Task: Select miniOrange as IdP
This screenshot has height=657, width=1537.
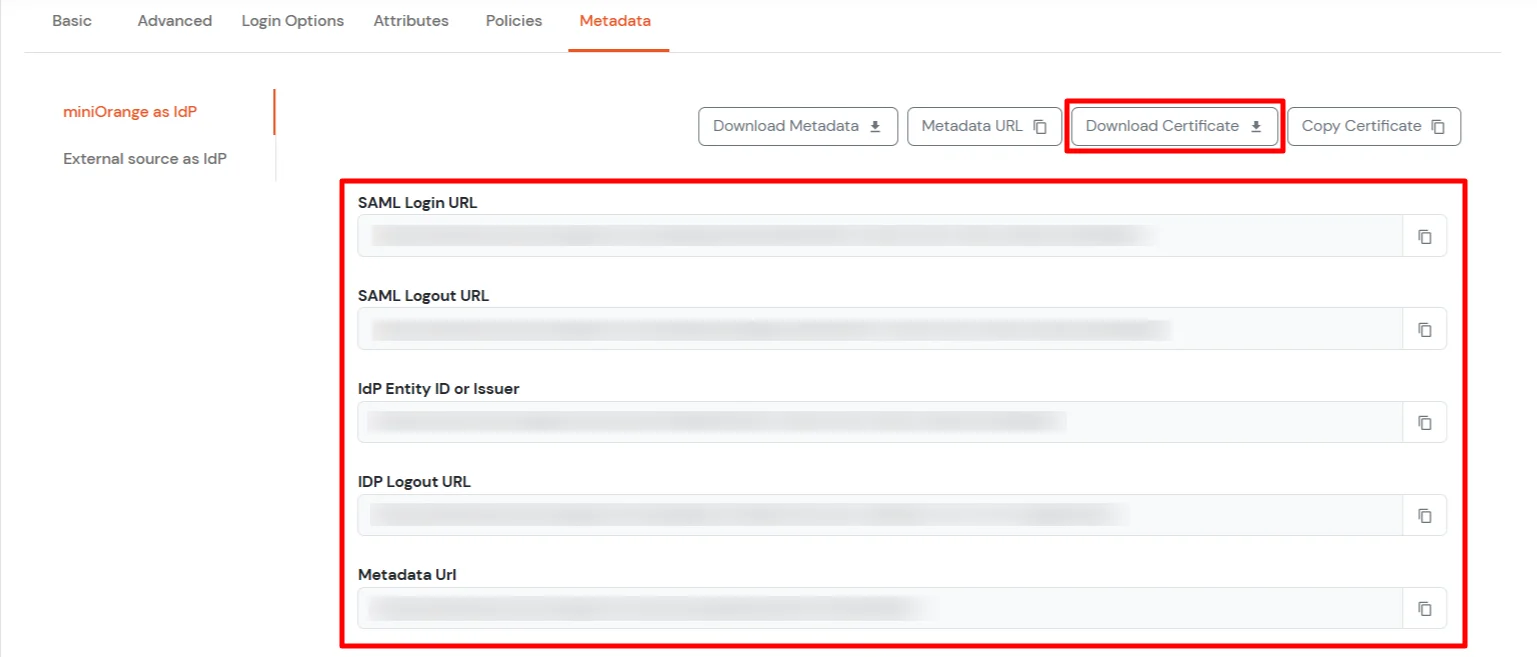Action: [130, 111]
